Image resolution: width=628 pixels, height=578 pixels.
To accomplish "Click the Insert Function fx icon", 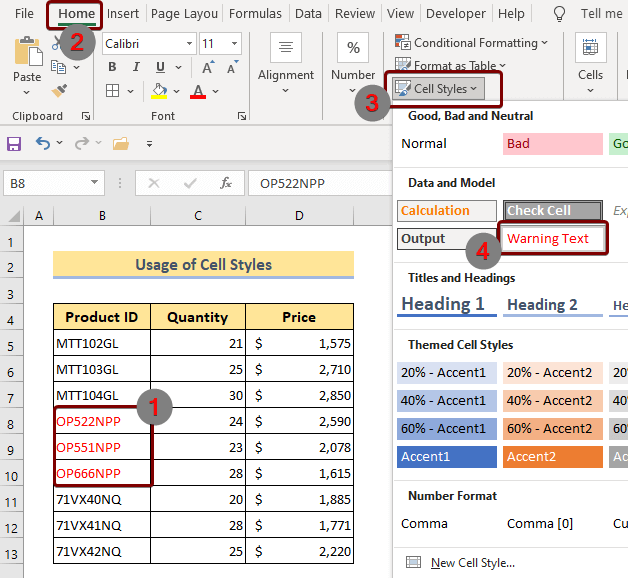I will coord(226,183).
